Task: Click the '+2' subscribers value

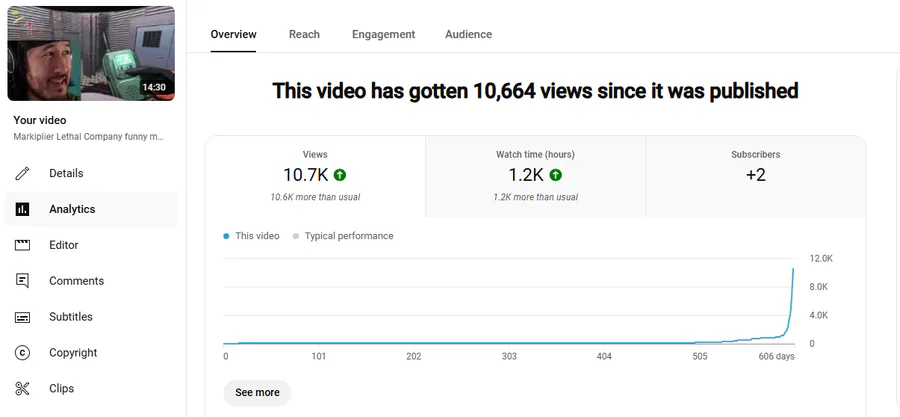Action: point(755,174)
